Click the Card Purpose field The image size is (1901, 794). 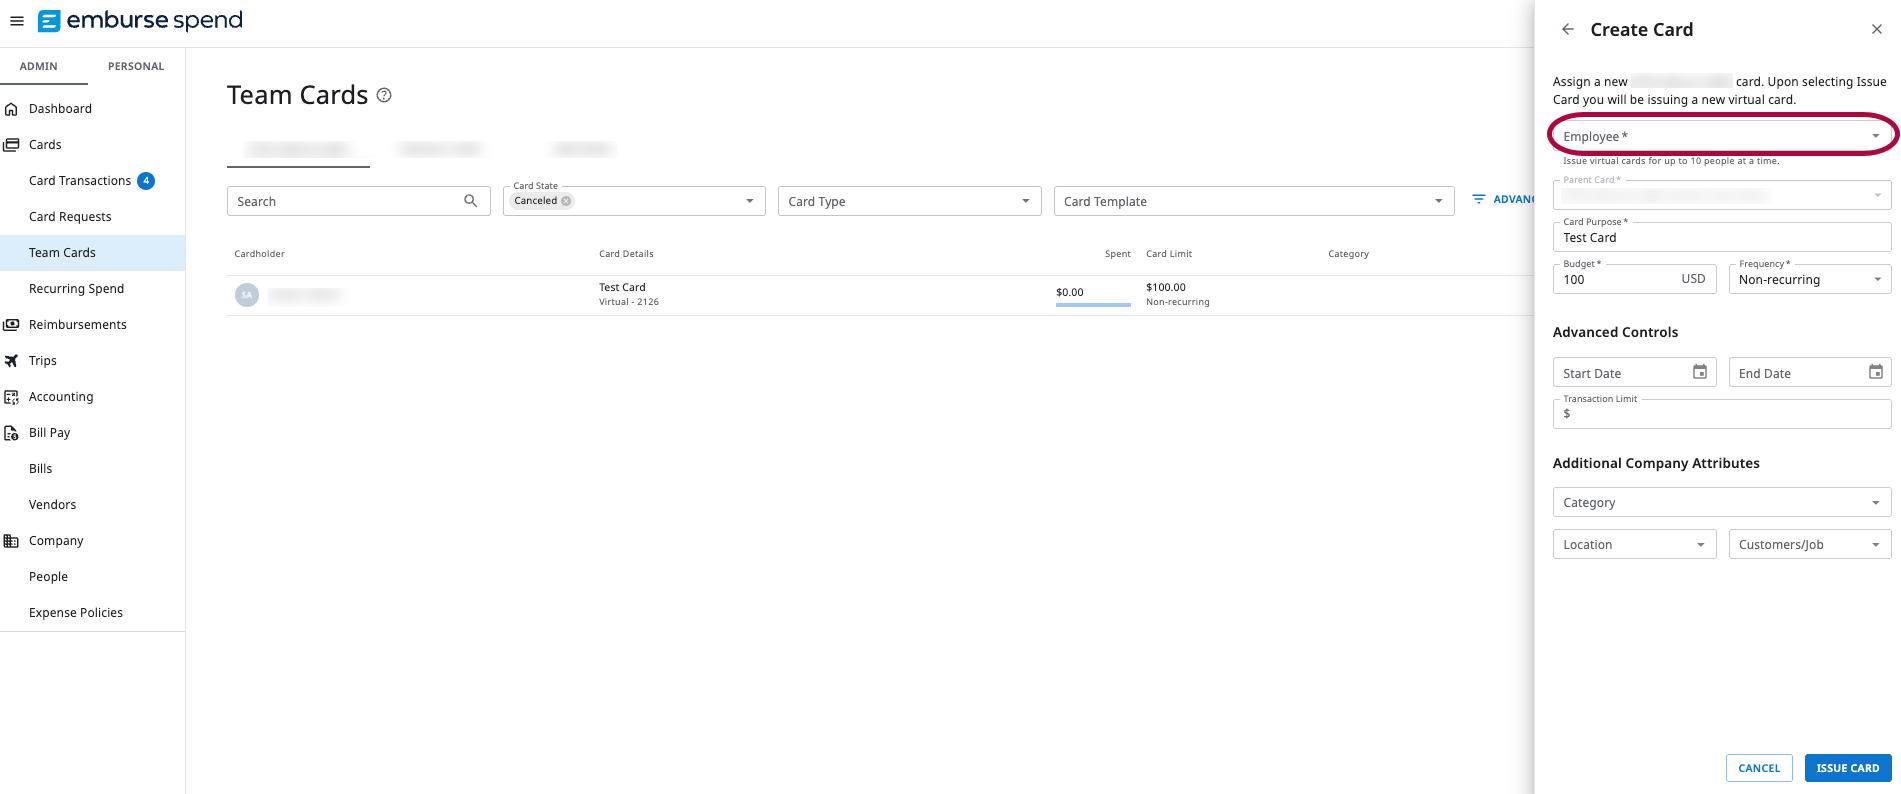click(1722, 237)
